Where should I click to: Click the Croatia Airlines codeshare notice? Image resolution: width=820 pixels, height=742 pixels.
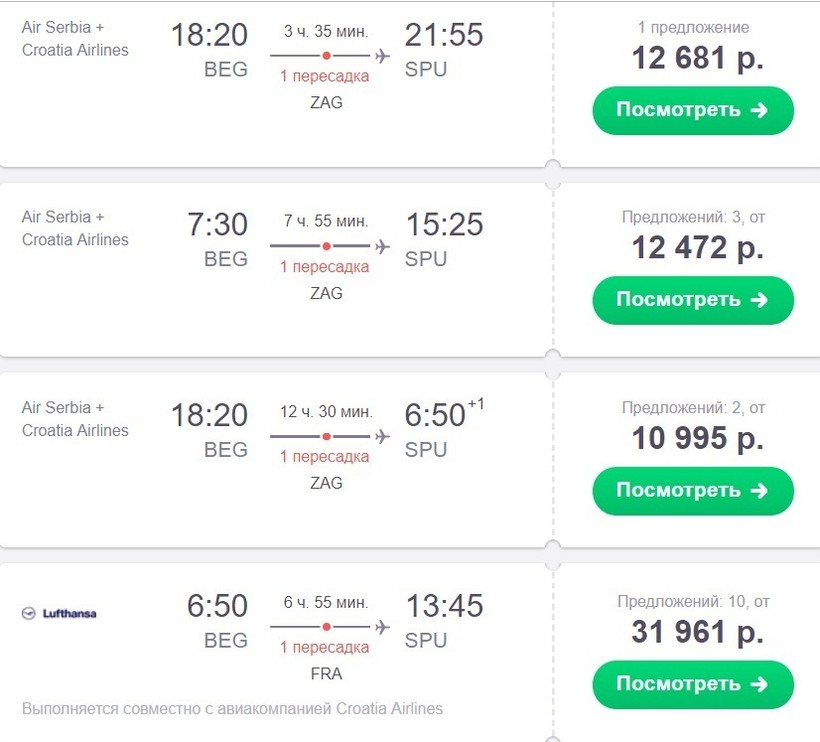point(232,709)
